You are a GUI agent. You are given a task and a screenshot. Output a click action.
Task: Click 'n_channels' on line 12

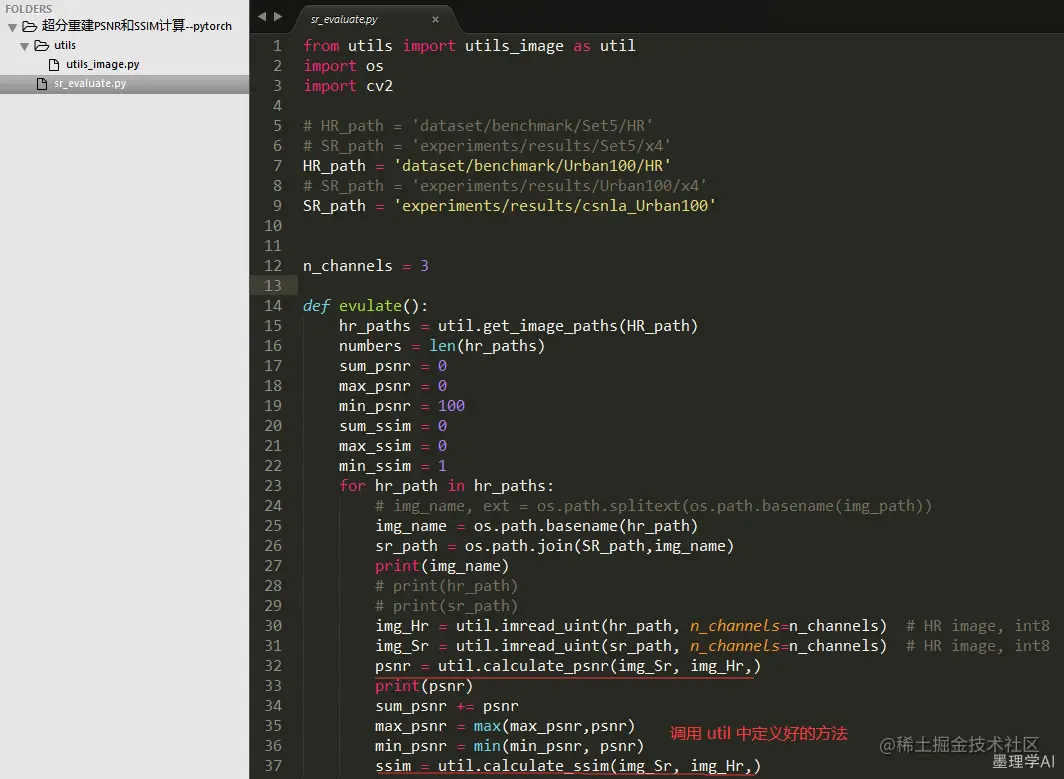pyautogui.click(x=347, y=265)
